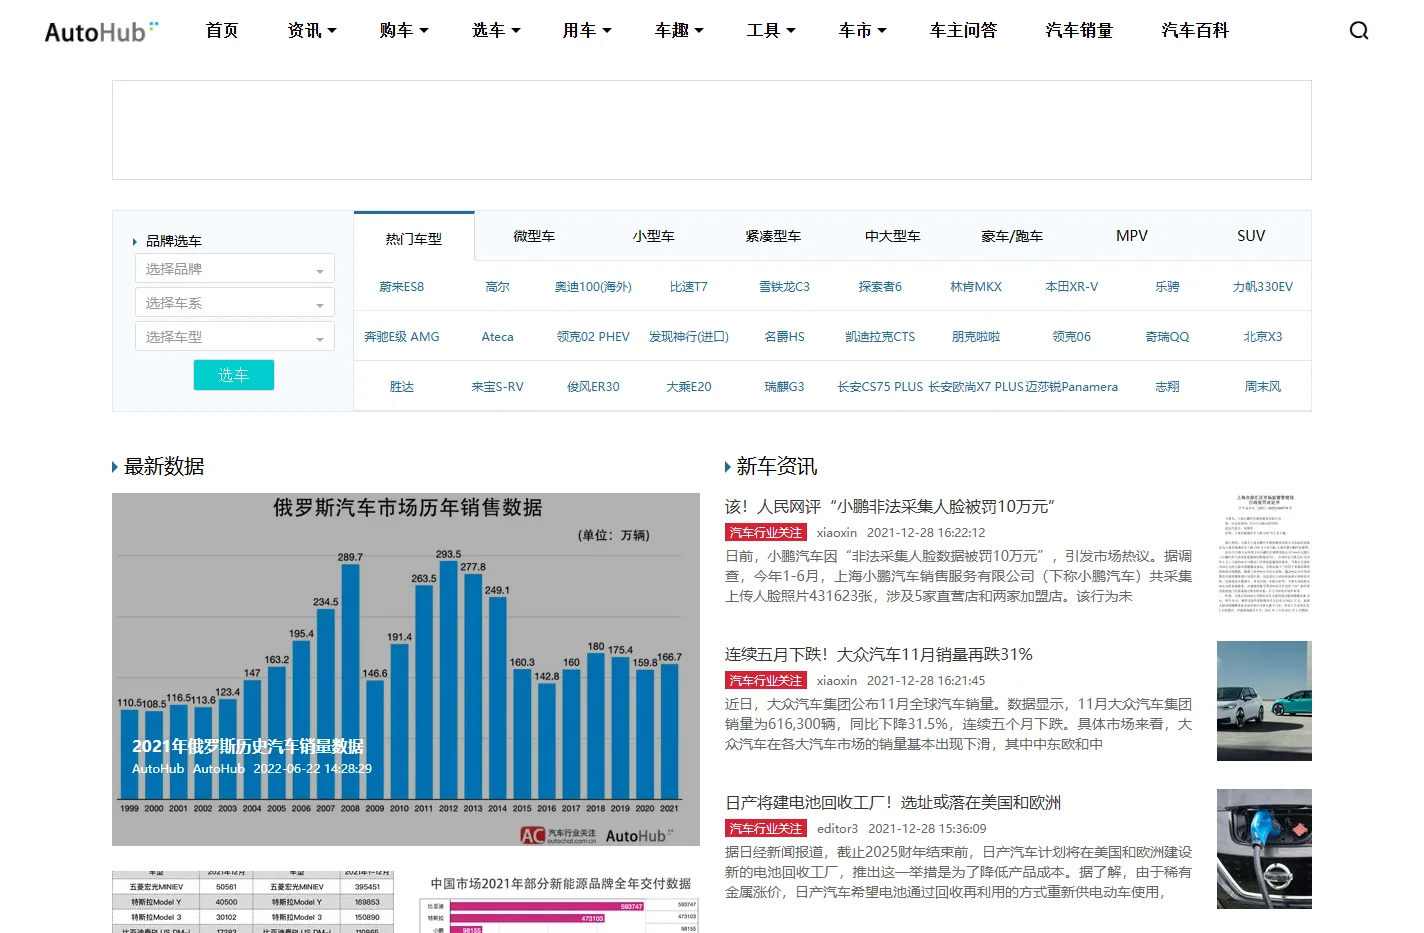Open the 选择车系 series dropdown
Viewport: 1424px width, 933px height.
coord(235,303)
